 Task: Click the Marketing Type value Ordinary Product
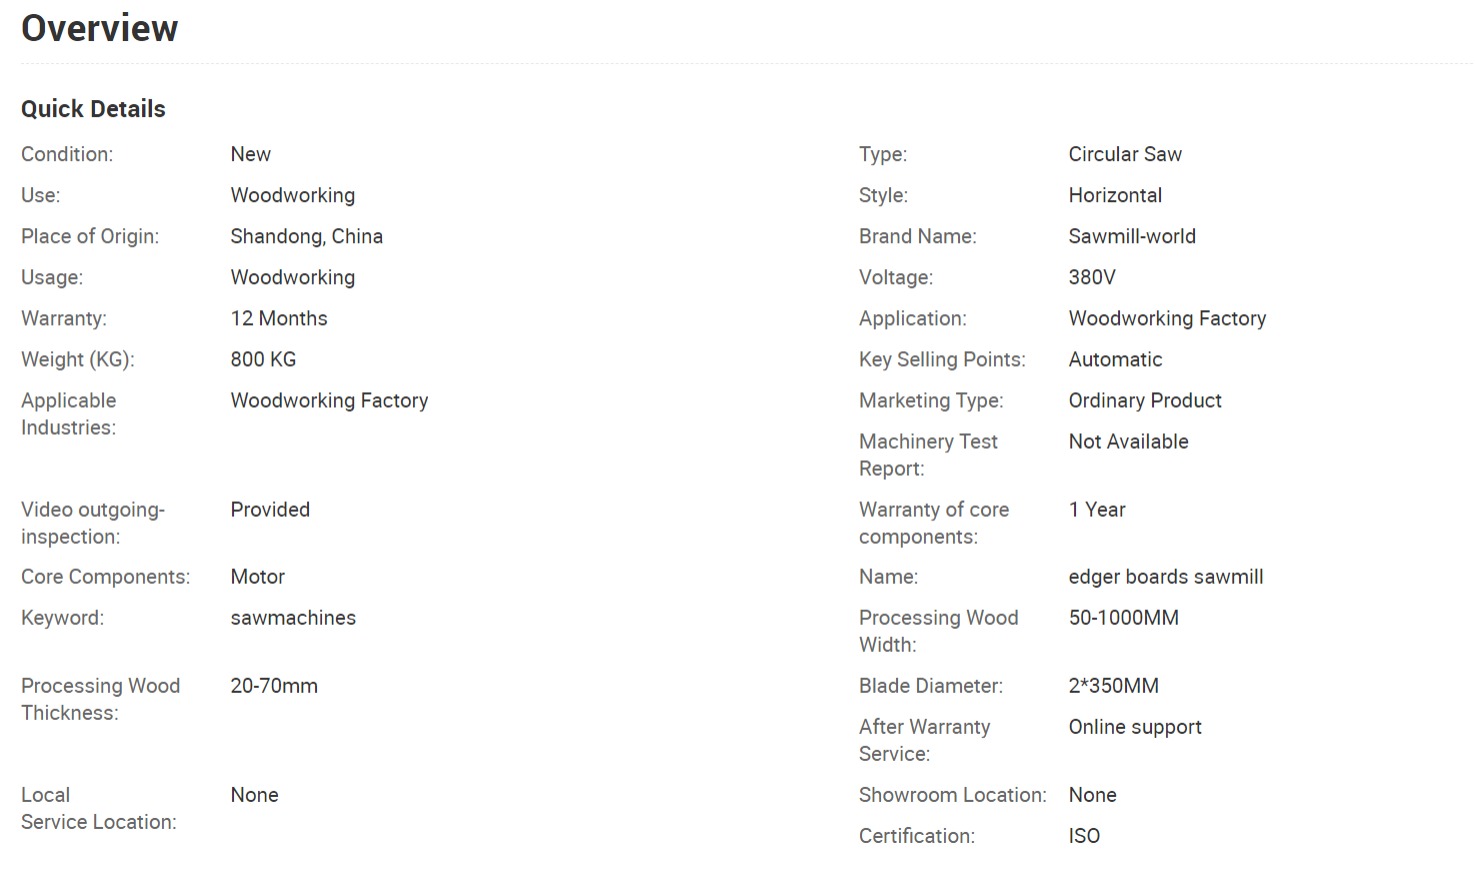pos(1144,401)
